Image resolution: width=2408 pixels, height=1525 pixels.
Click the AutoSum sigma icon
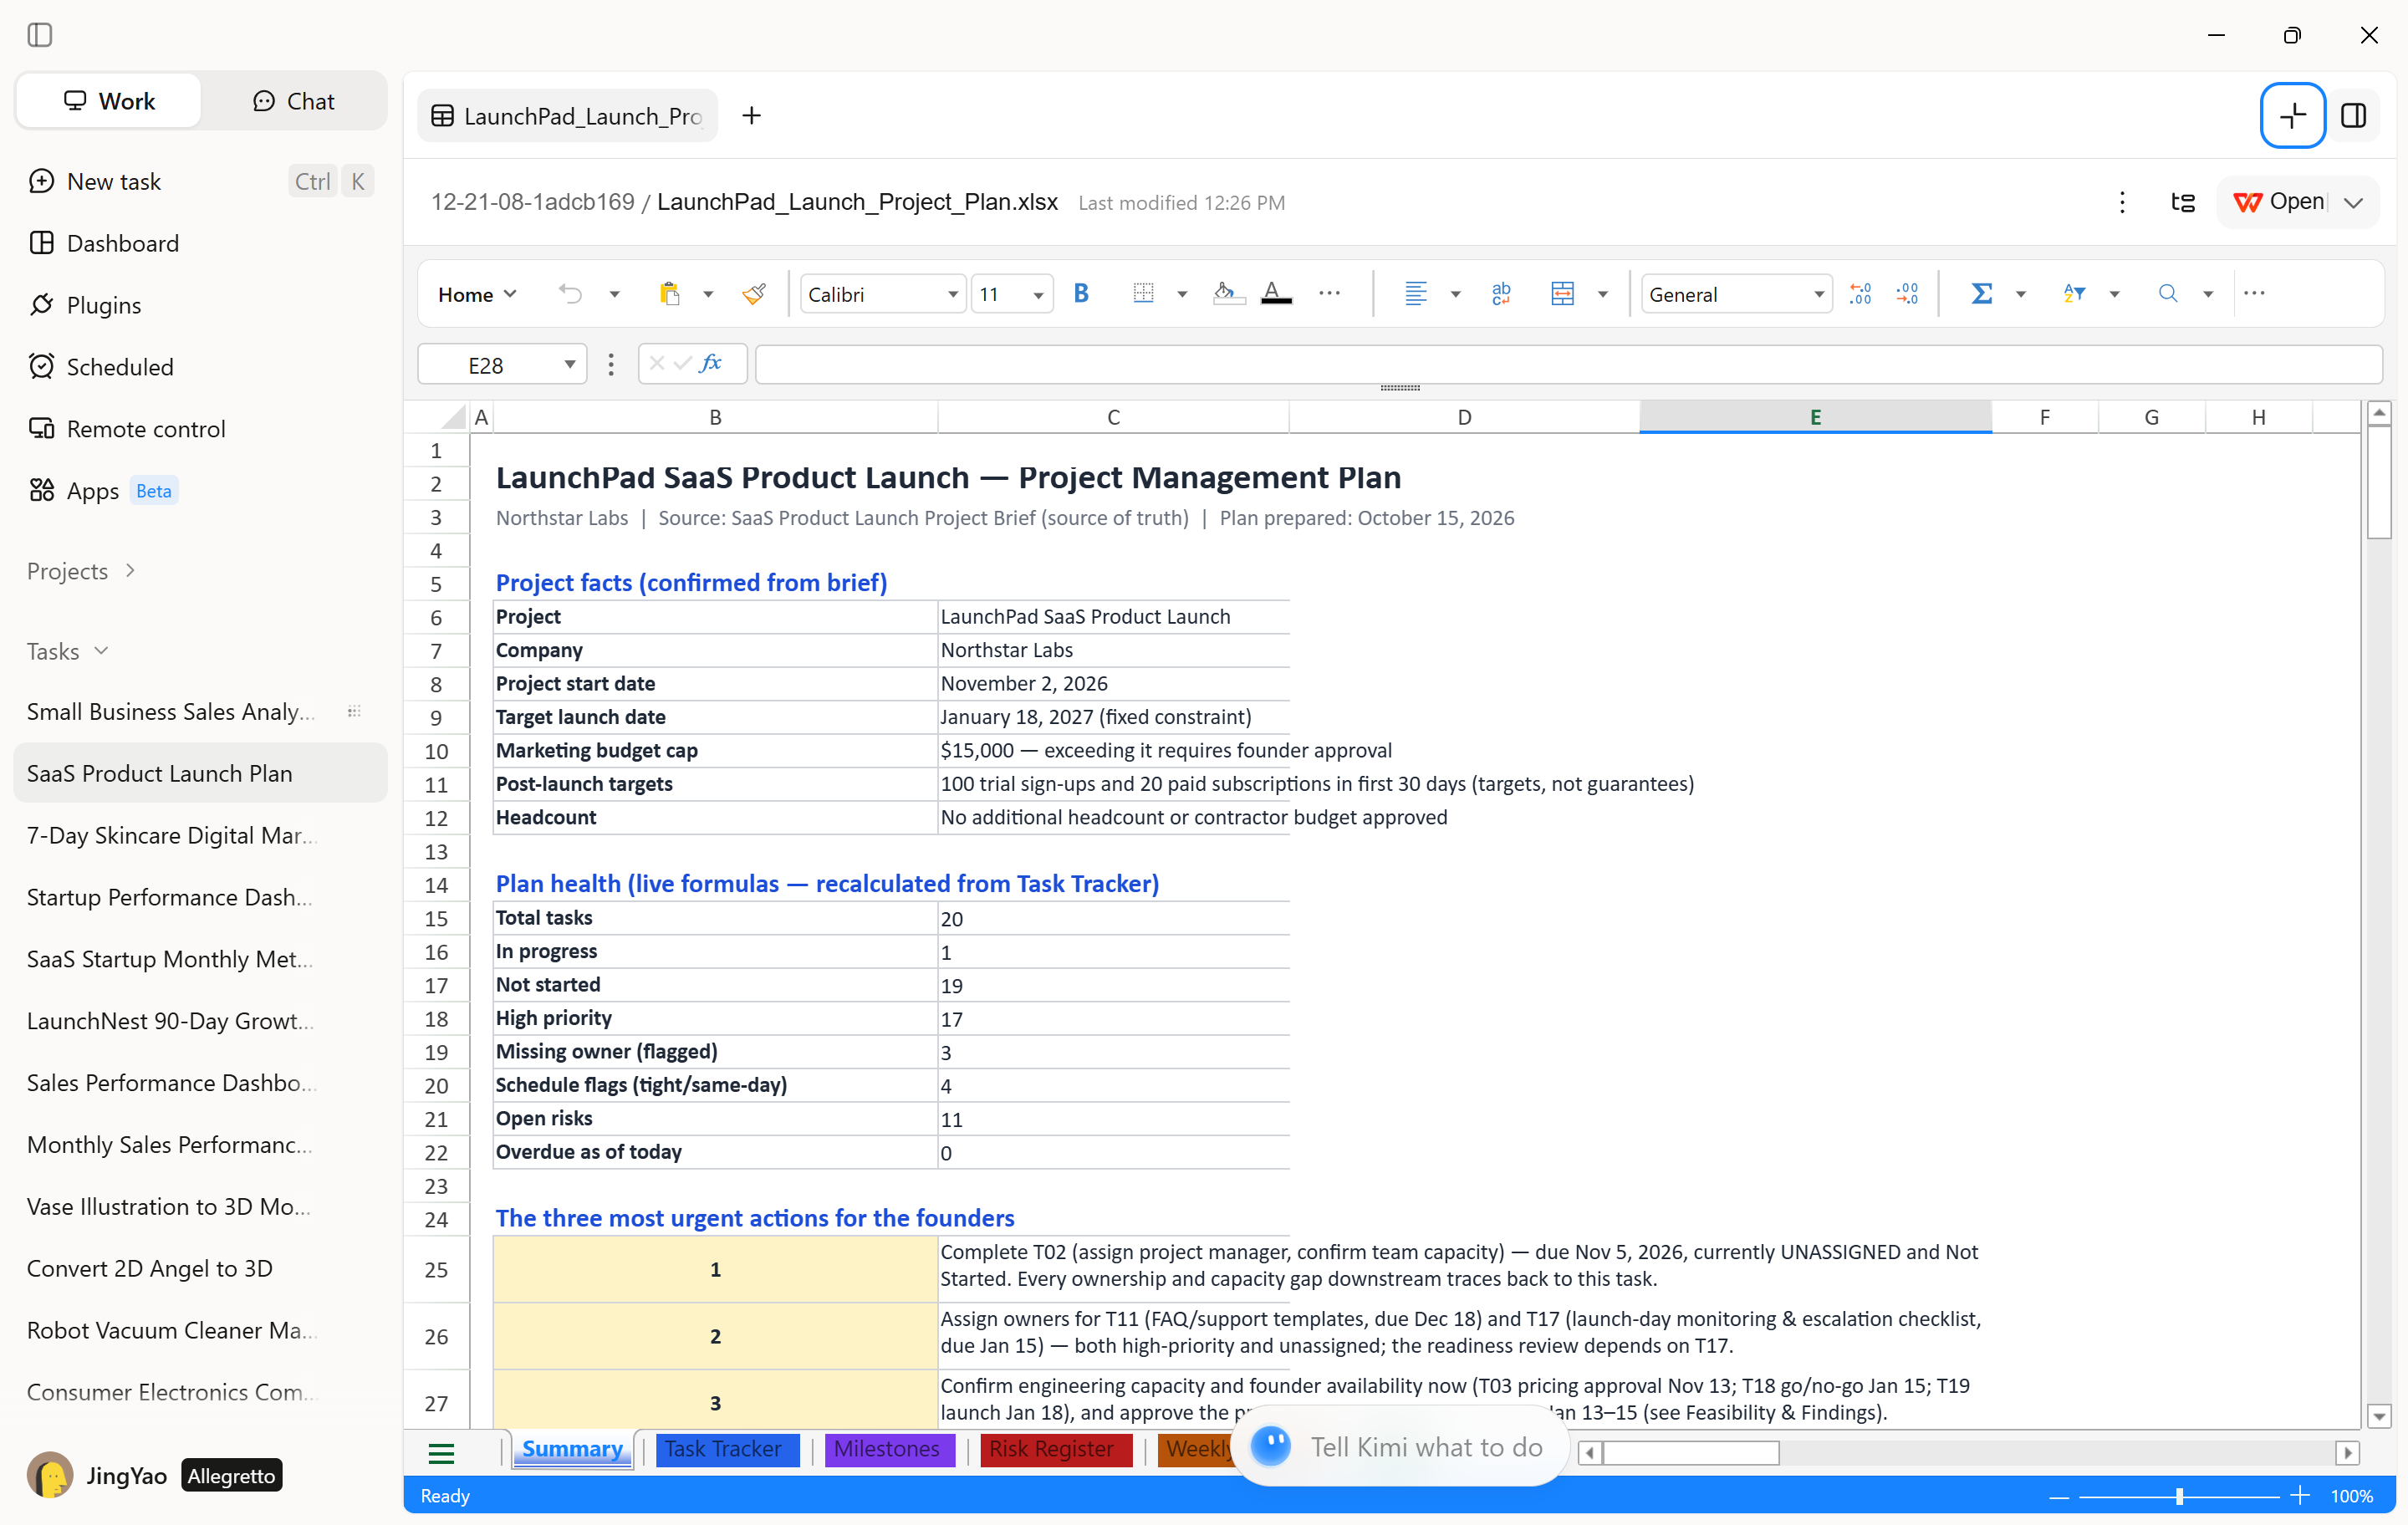tap(1981, 294)
